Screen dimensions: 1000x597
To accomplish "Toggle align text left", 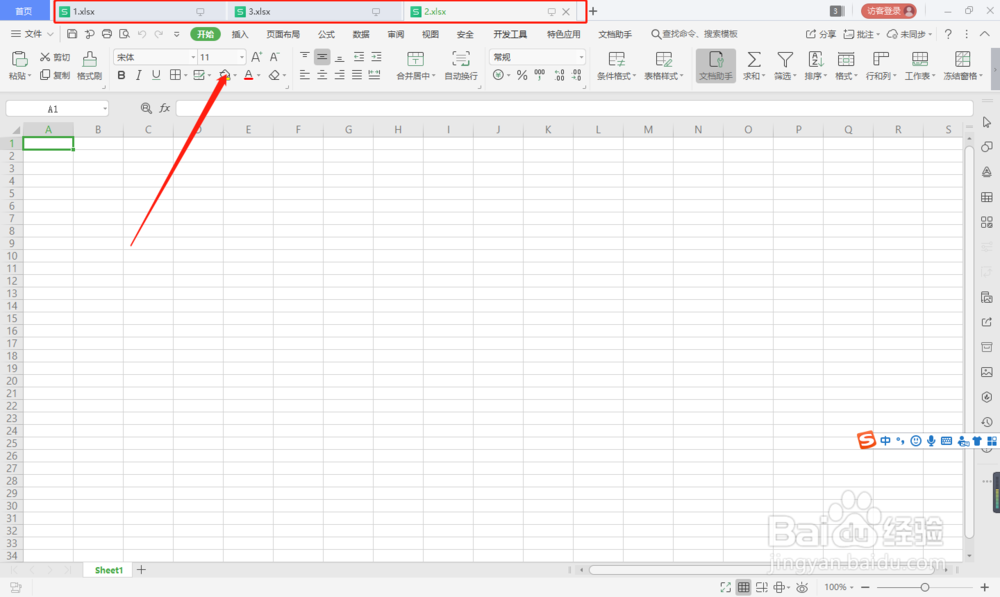I will pos(305,75).
